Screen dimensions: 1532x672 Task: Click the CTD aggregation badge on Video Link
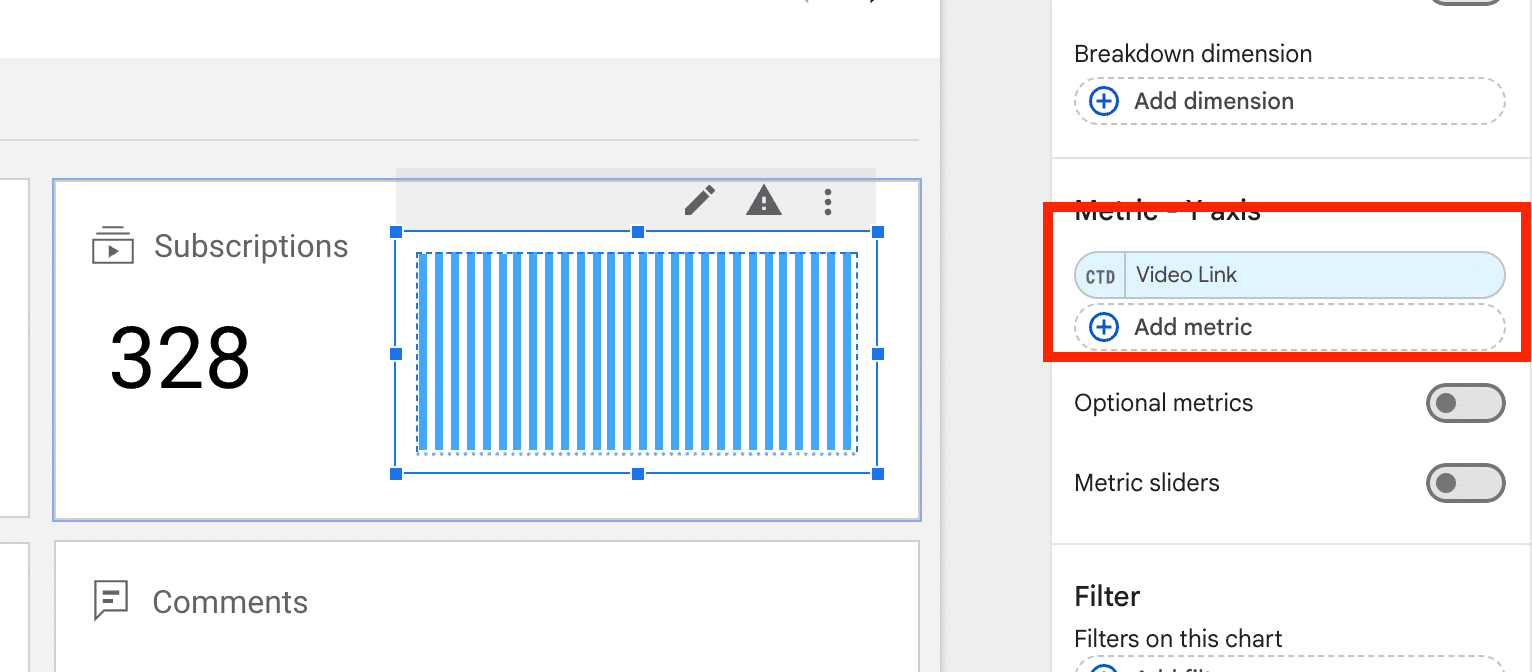pos(1100,275)
